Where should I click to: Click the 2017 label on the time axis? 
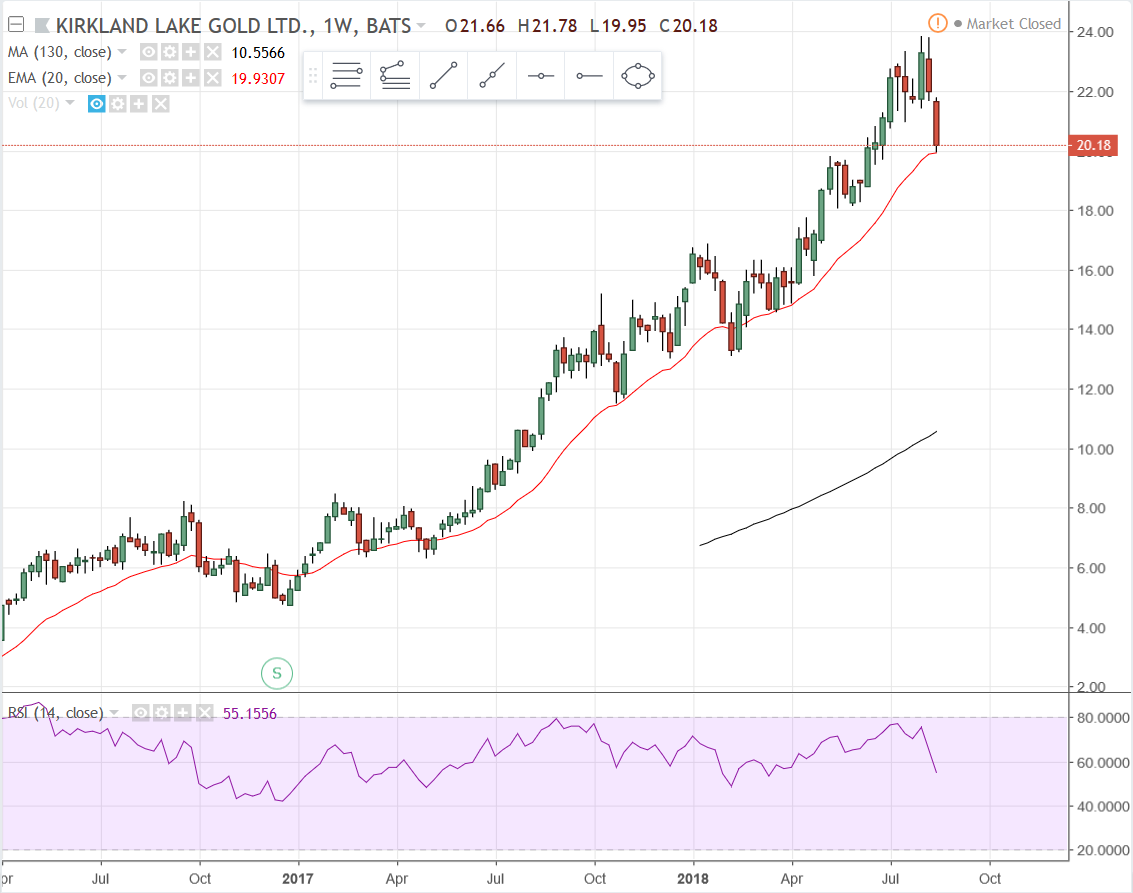click(x=298, y=879)
